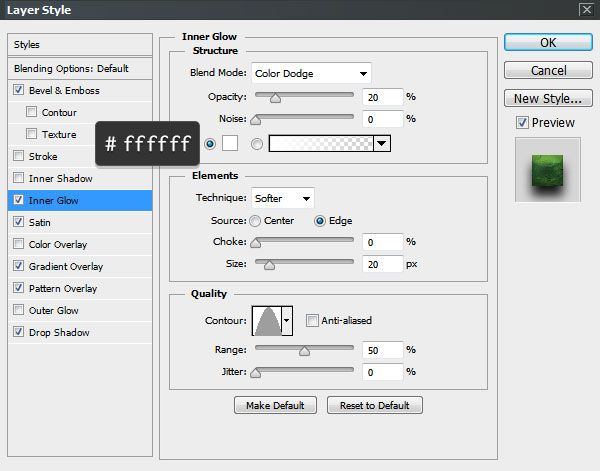Set glow source to Center

[255, 221]
